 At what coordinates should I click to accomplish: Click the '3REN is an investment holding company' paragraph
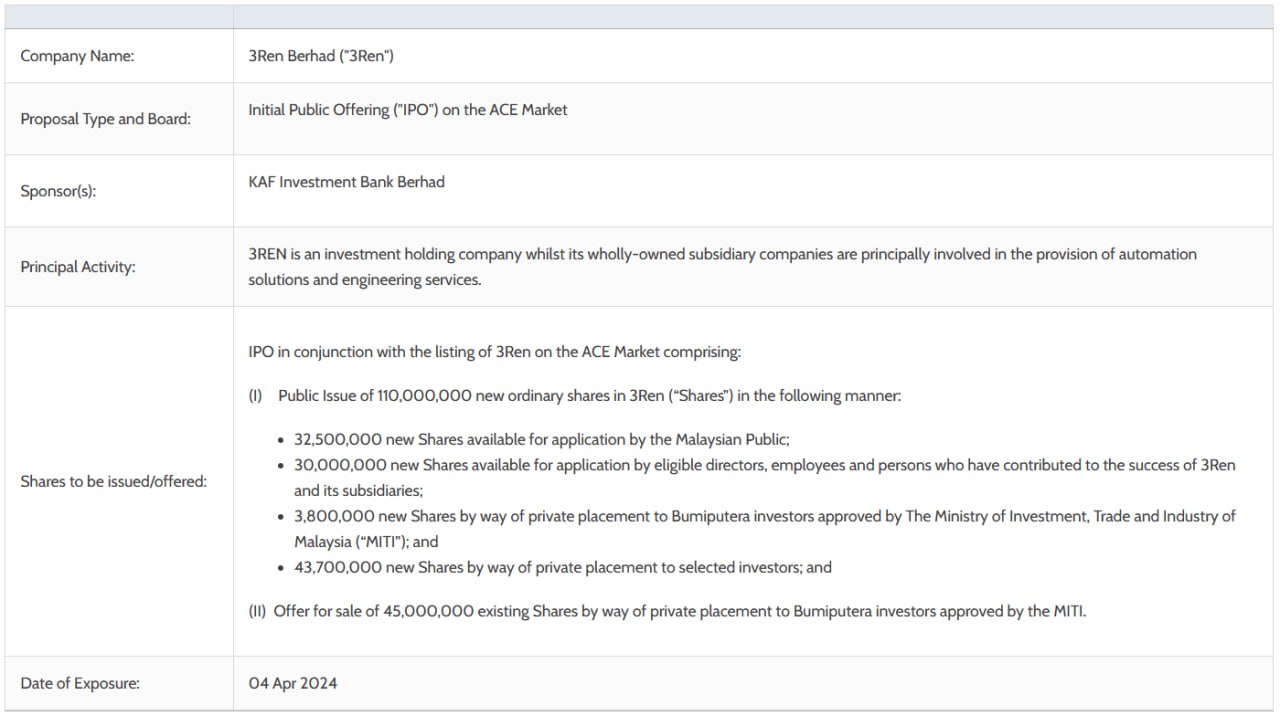tap(722, 267)
